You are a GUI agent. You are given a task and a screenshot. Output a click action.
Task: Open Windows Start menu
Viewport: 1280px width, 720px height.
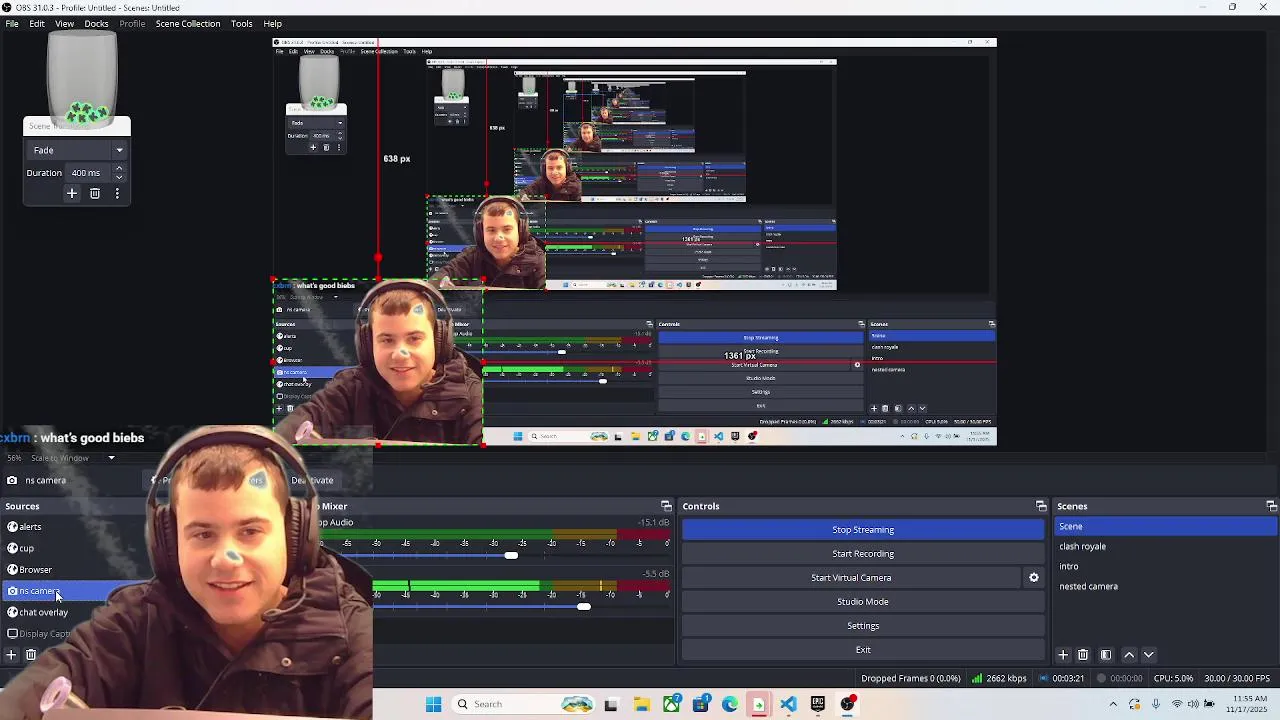pyautogui.click(x=433, y=704)
